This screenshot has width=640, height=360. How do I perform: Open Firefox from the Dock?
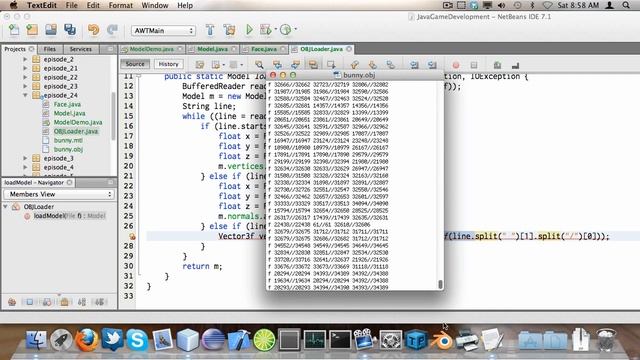pyautogui.click(x=87, y=340)
